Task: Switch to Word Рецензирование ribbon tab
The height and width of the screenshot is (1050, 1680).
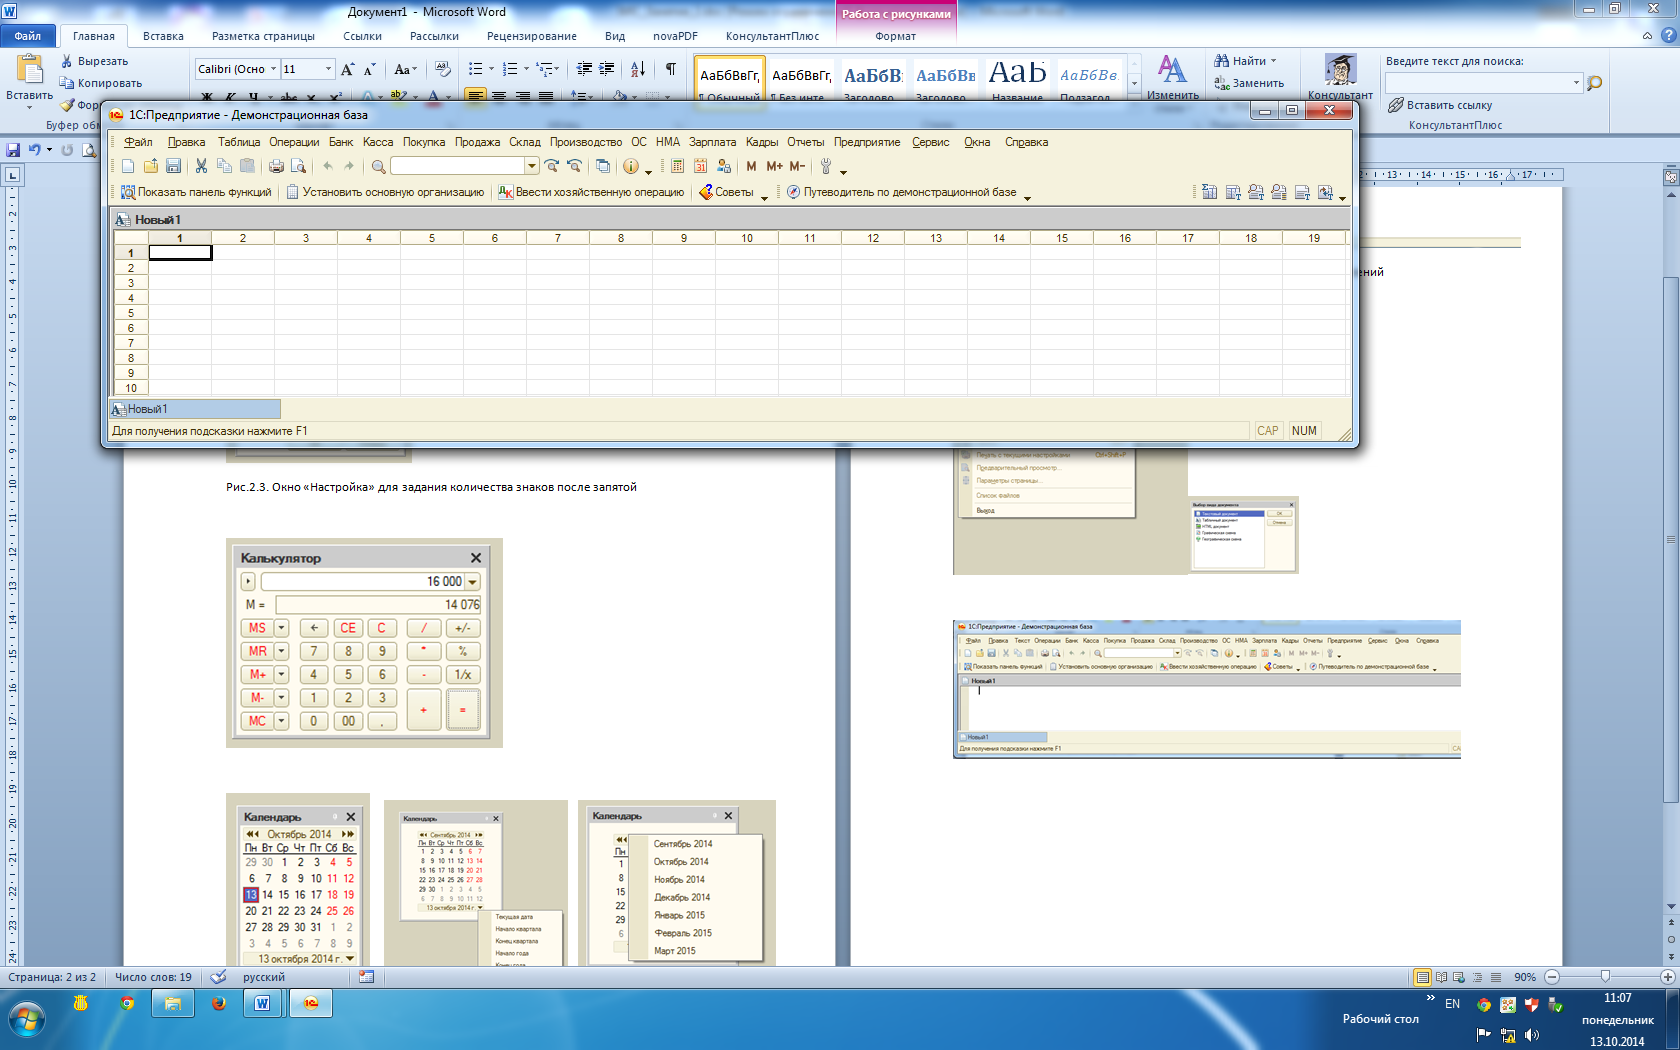Action: tap(532, 36)
